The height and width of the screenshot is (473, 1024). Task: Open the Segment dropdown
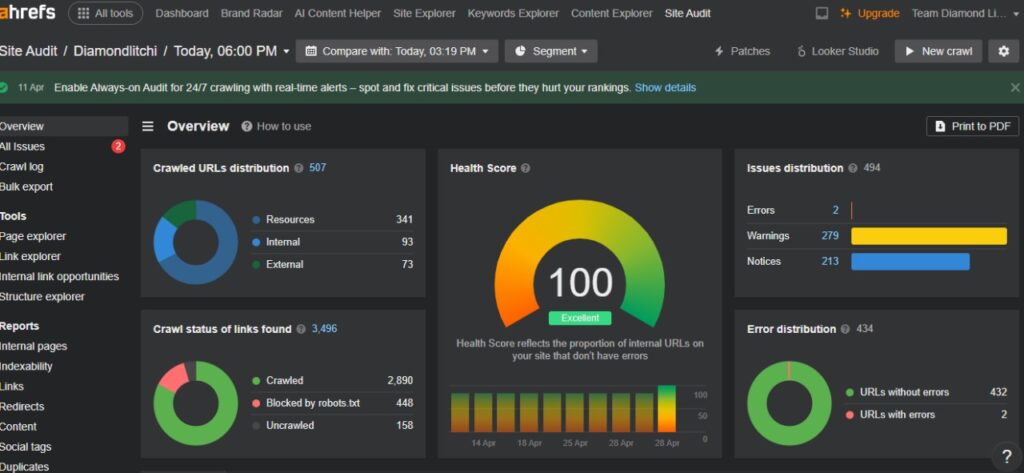click(551, 51)
